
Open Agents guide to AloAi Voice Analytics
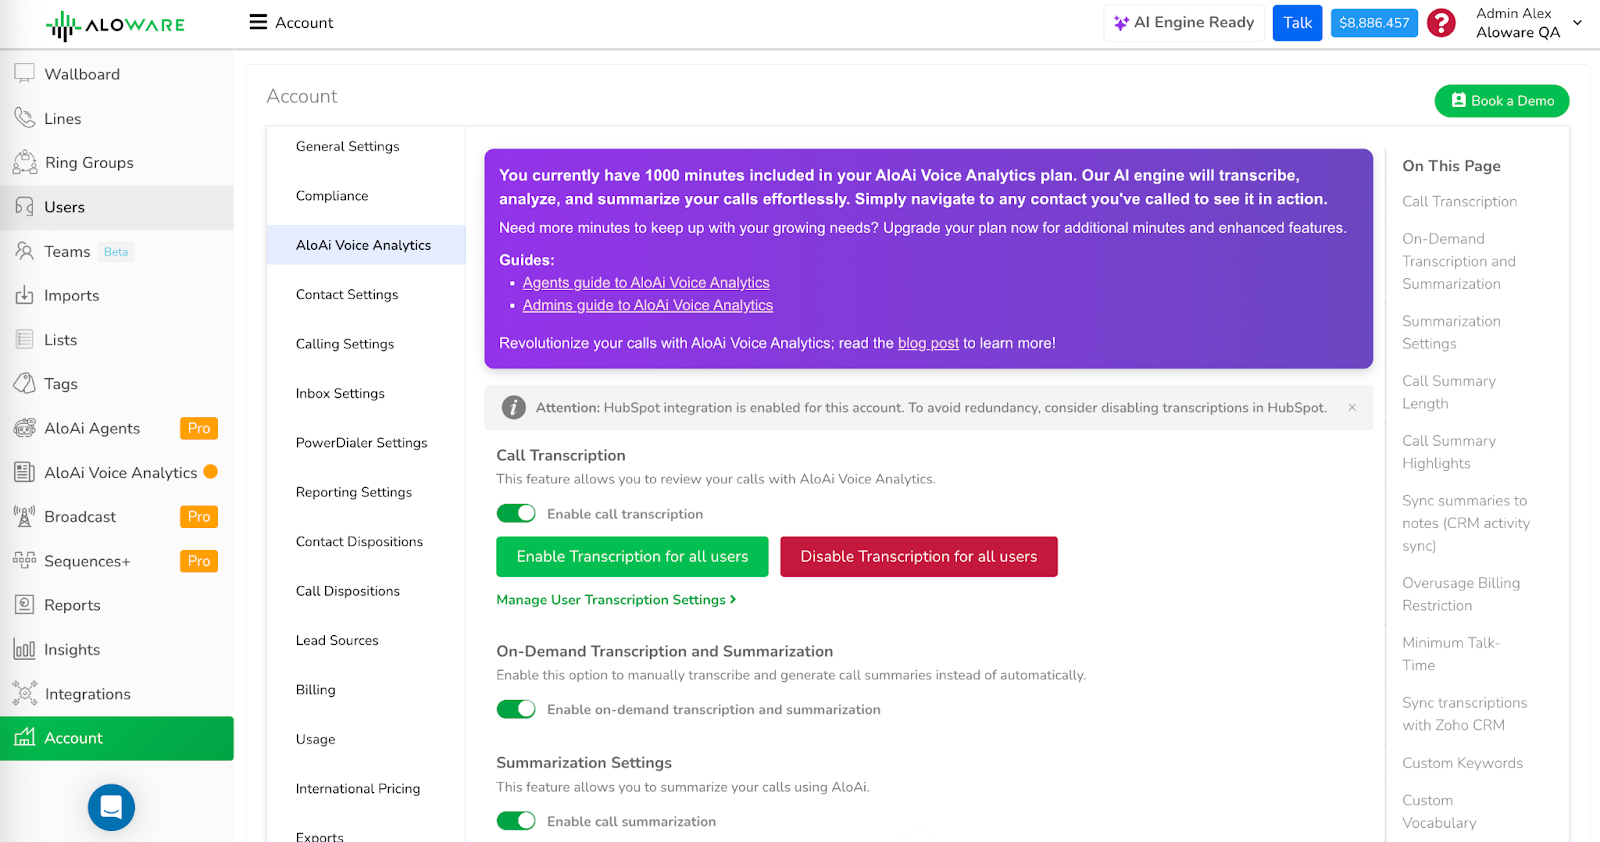coord(646,283)
